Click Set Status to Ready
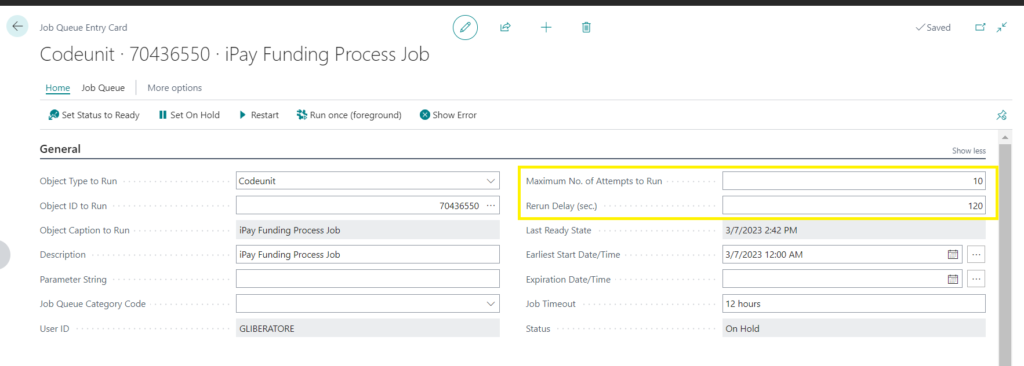Viewport: 1024px width, 366px height. [94, 115]
